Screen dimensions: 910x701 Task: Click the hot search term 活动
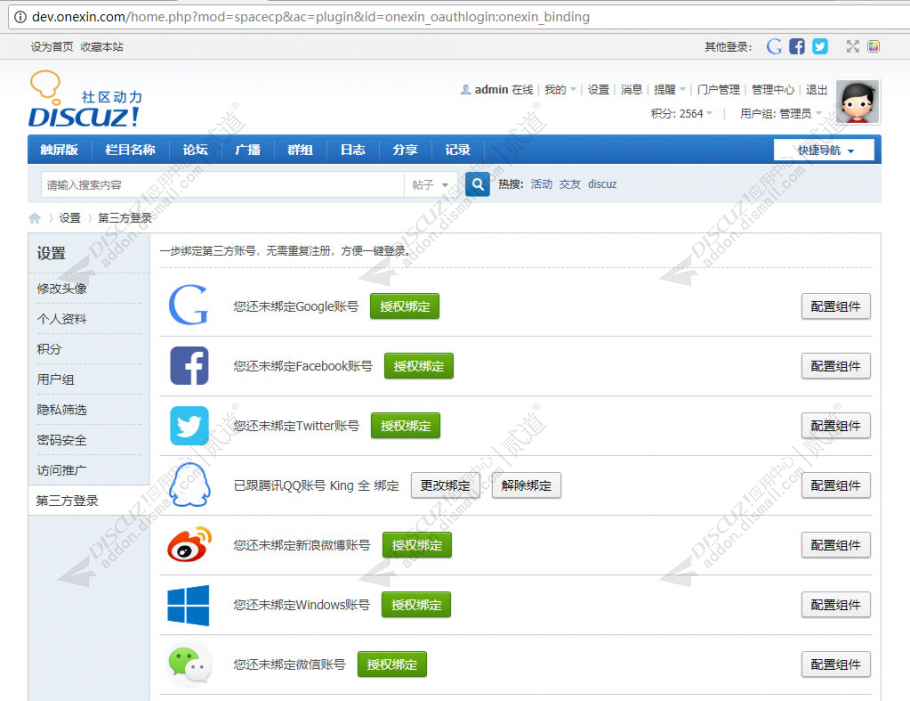click(541, 184)
